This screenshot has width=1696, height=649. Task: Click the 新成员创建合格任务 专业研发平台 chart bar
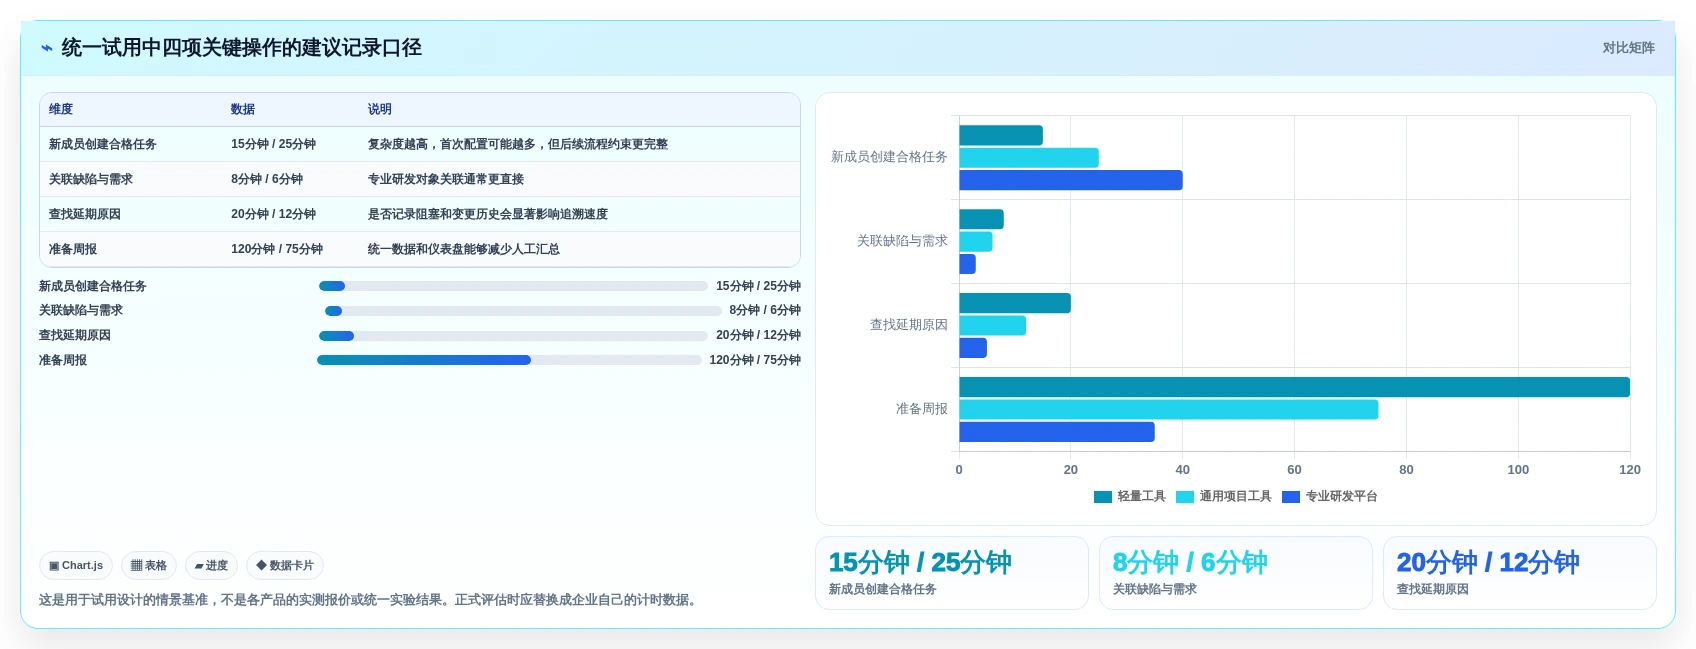click(x=1071, y=180)
